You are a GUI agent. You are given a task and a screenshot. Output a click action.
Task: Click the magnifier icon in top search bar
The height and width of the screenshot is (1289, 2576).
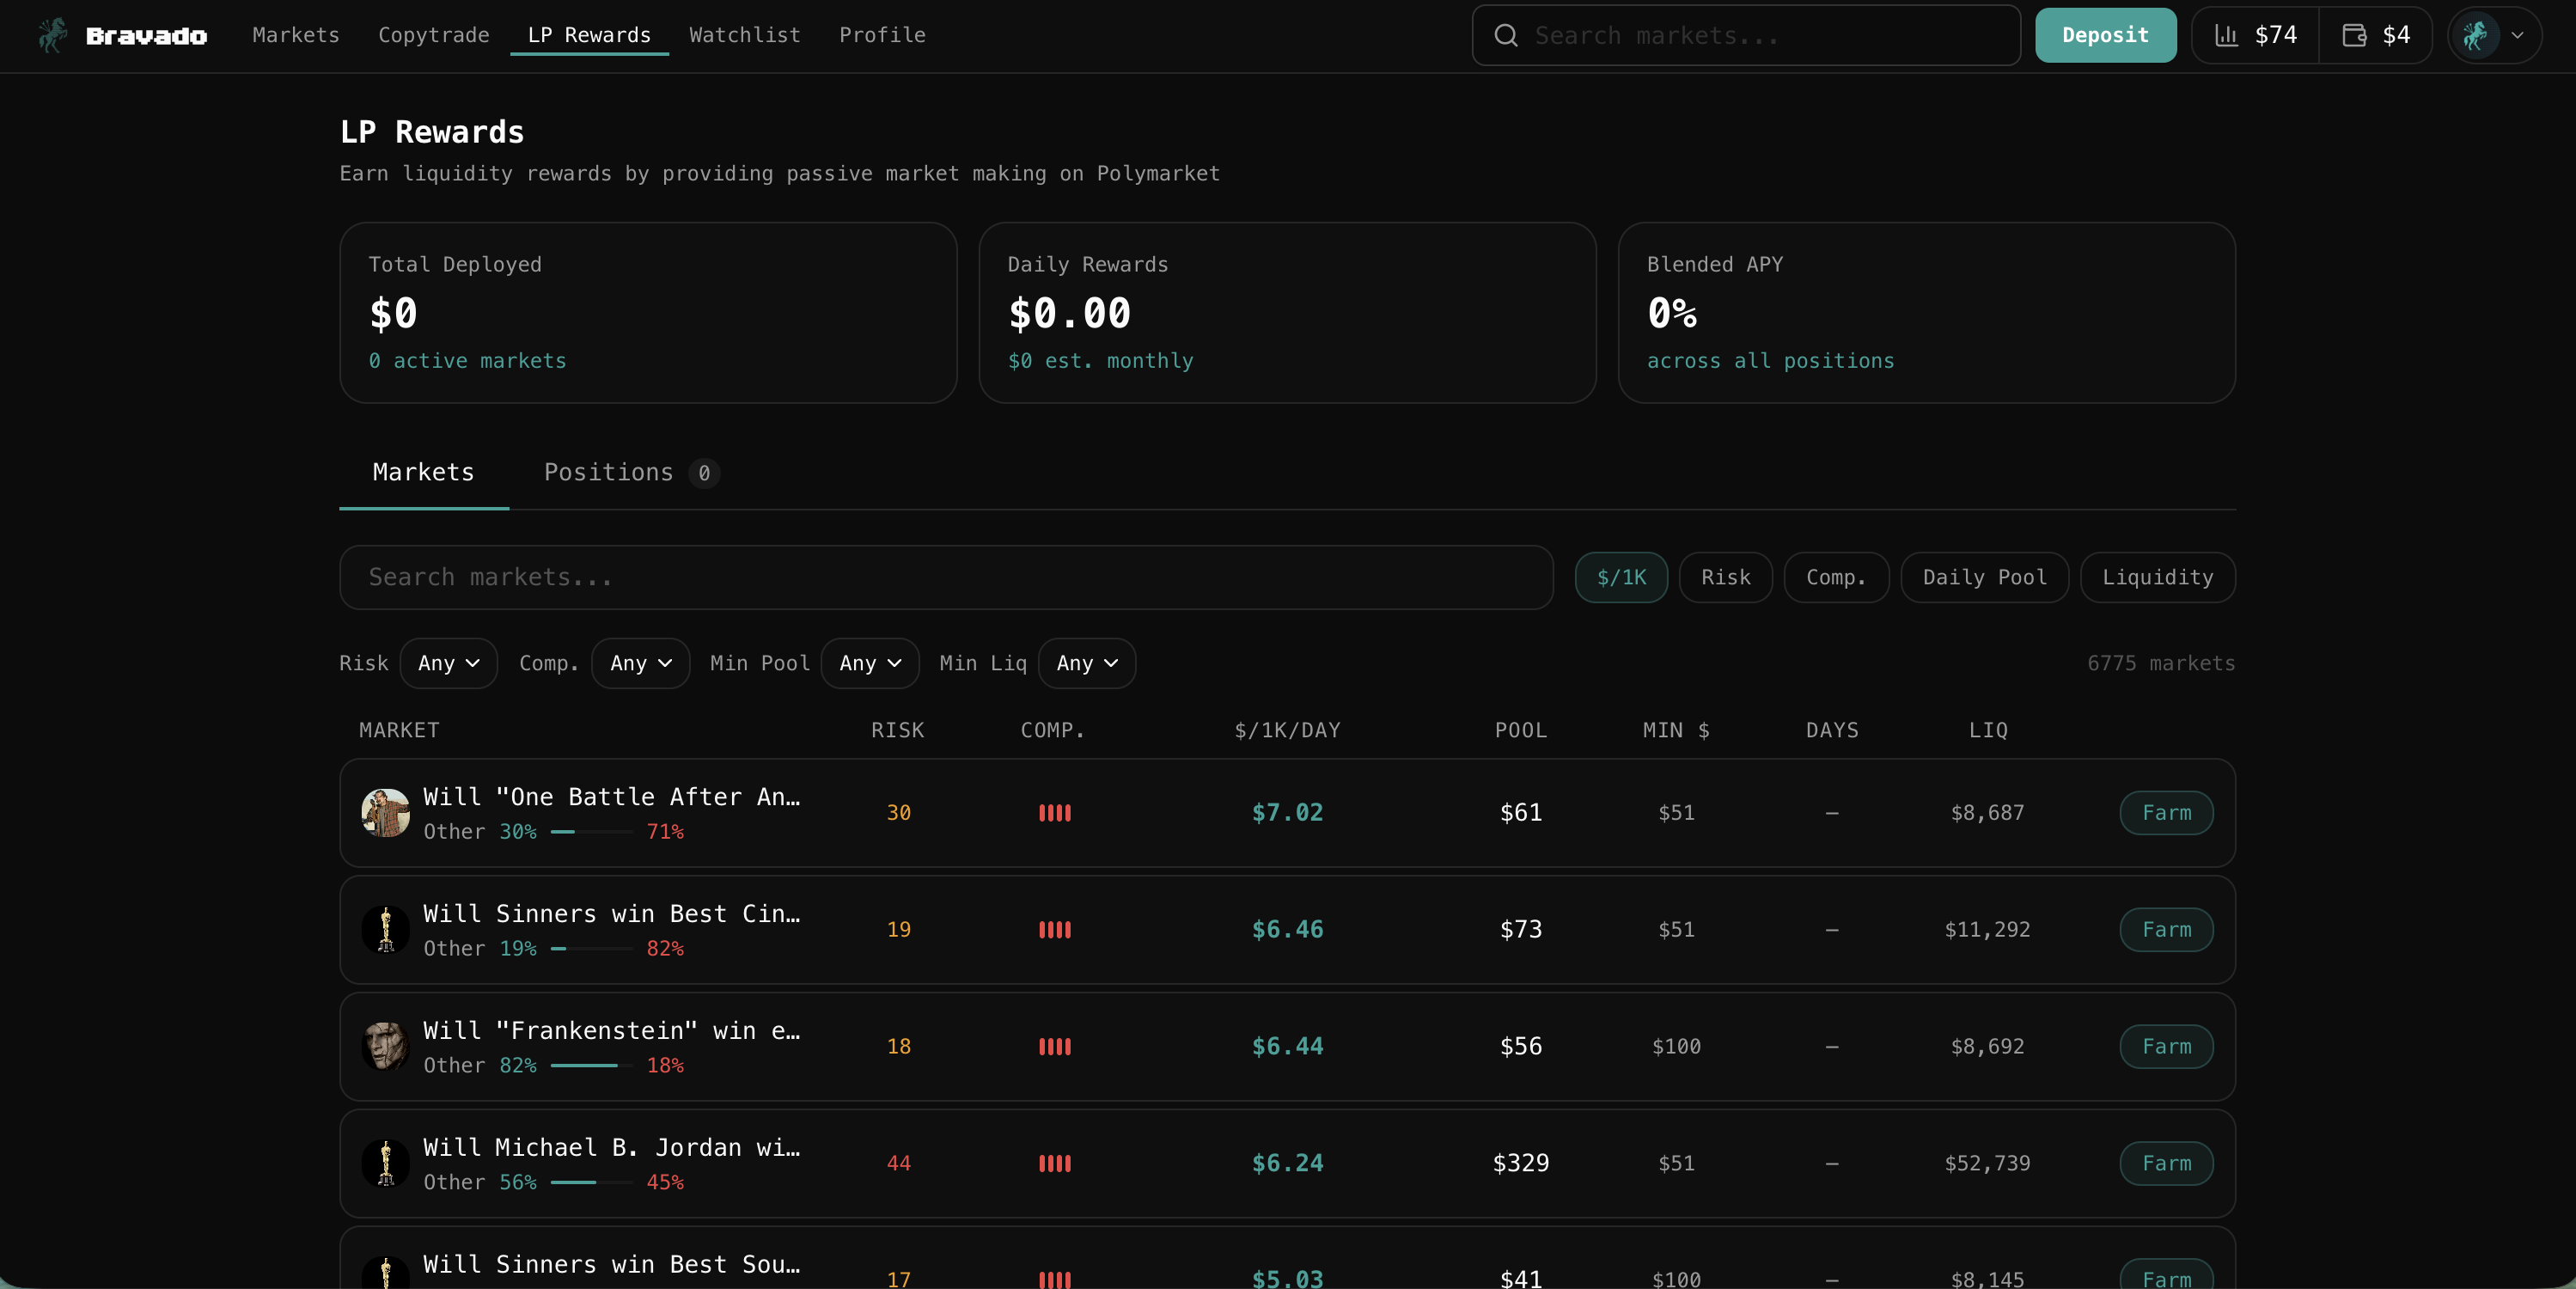pos(1506,36)
